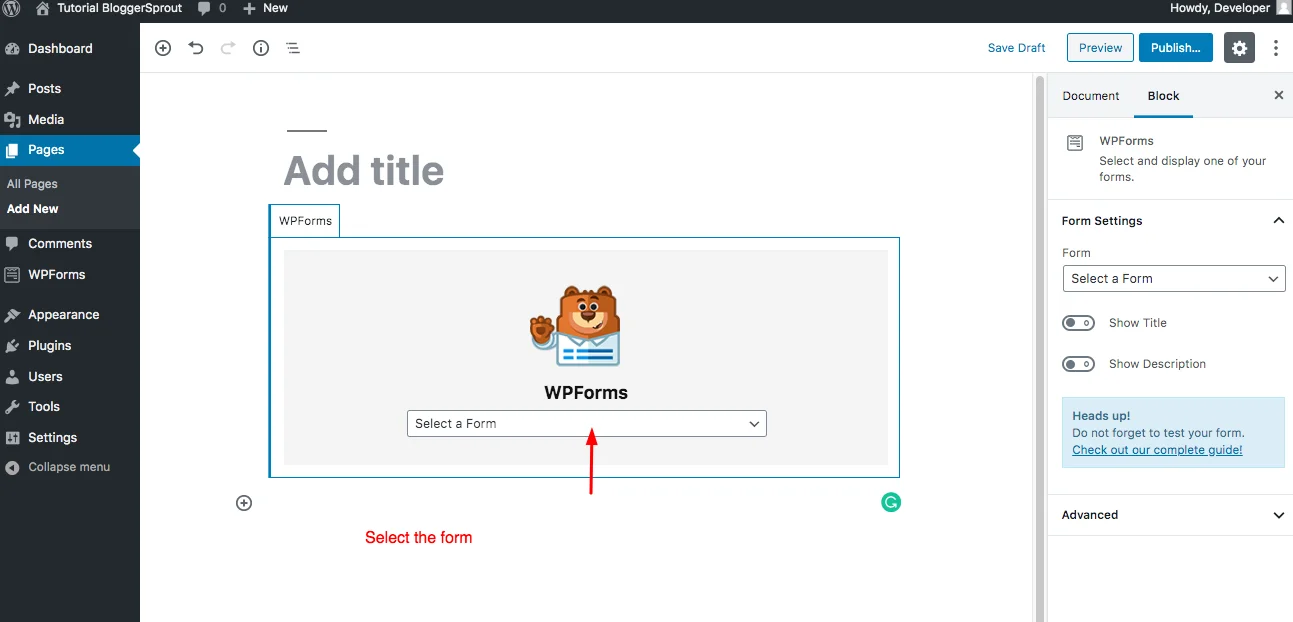
Task: Add a block below WPForms block
Action: pyautogui.click(x=244, y=503)
